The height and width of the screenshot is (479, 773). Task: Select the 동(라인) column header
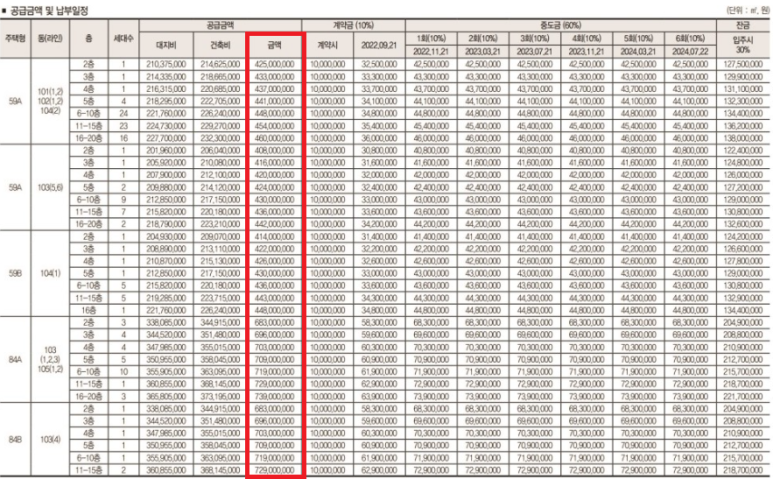point(50,38)
